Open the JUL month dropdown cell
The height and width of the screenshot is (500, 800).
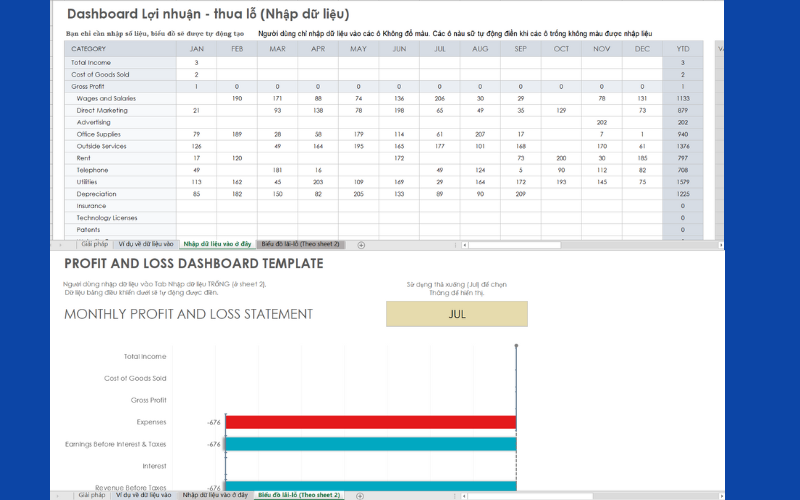click(455, 314)
